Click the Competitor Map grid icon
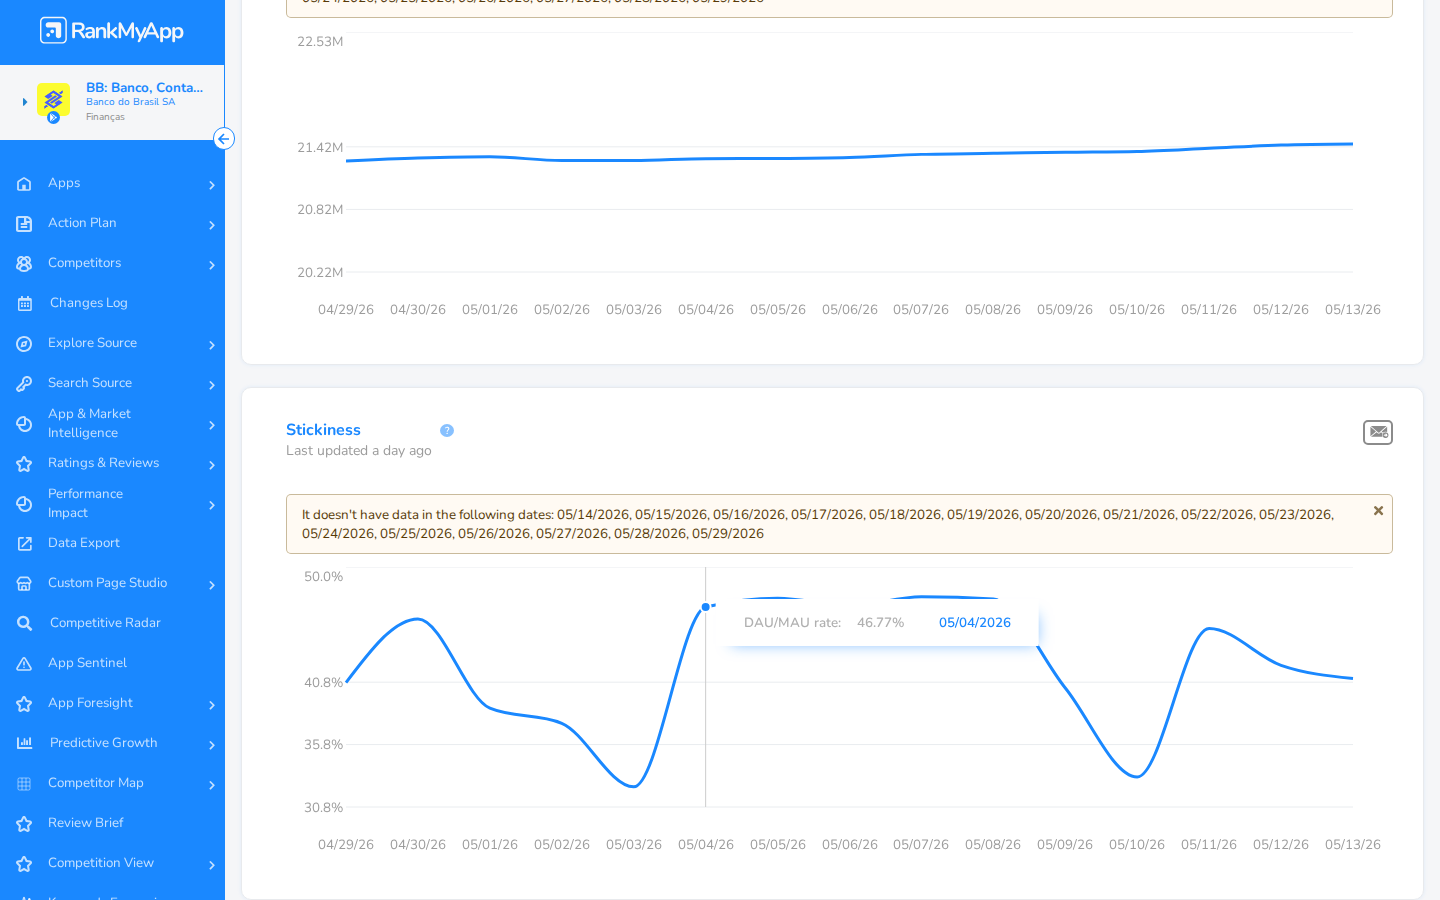Screen dimensions: 1440x900 coord(24,784)
